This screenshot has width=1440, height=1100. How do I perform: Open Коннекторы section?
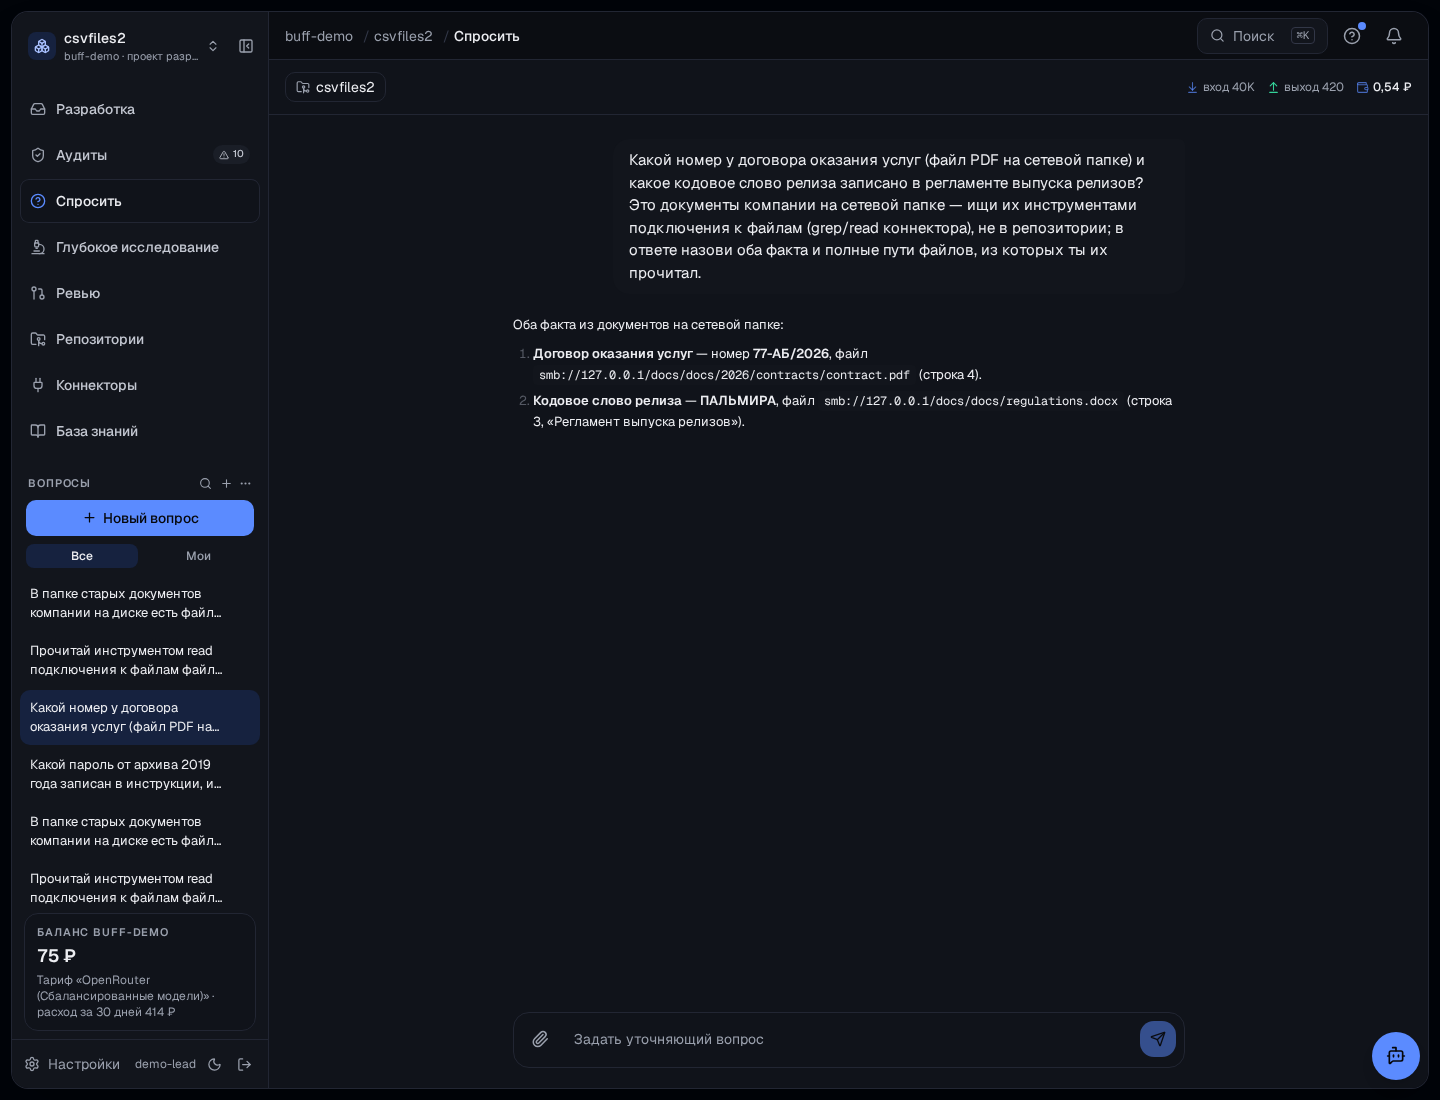coord(140,385)
